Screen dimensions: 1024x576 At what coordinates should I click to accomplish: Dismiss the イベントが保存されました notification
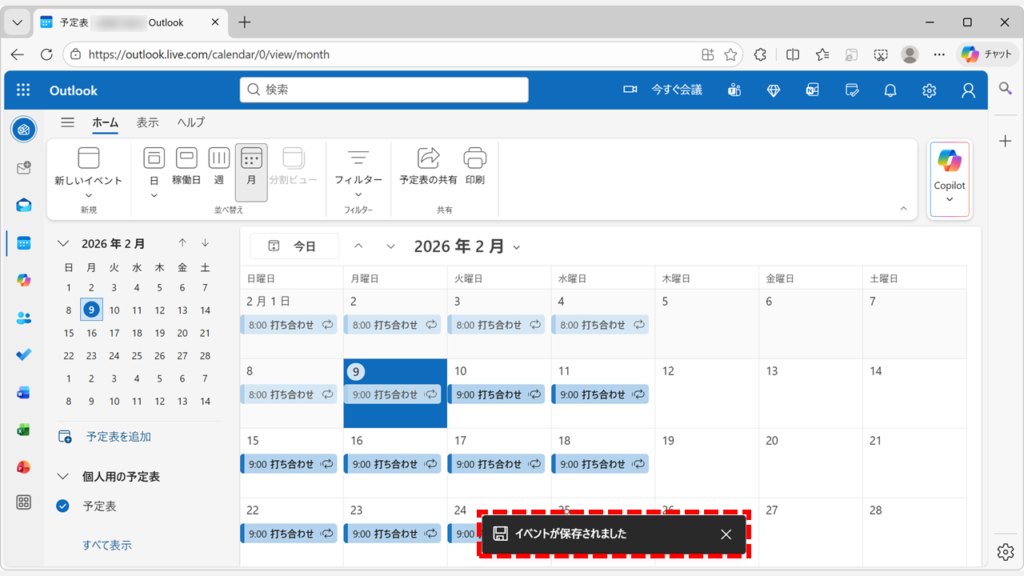(x=726, y=534)
